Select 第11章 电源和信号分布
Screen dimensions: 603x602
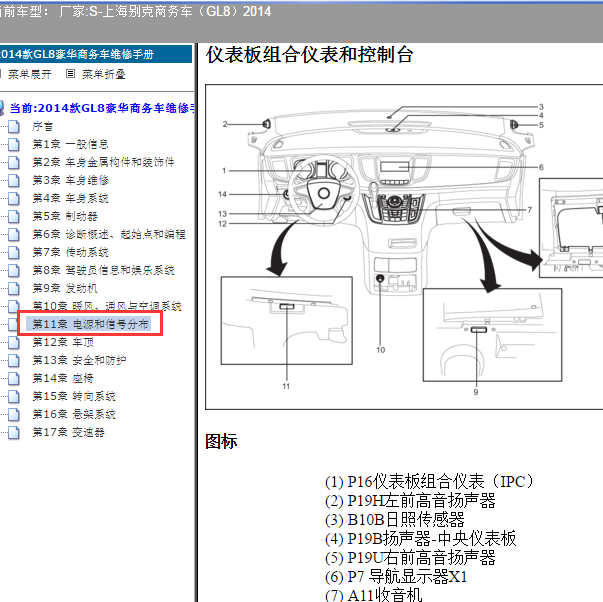click(90, 324)
